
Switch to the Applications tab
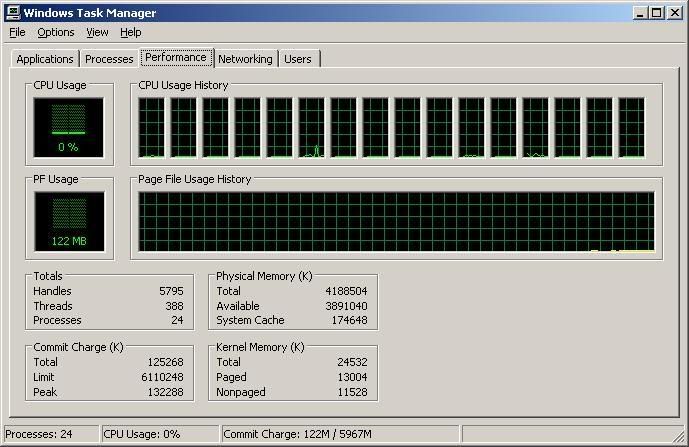tap(45, 59)
